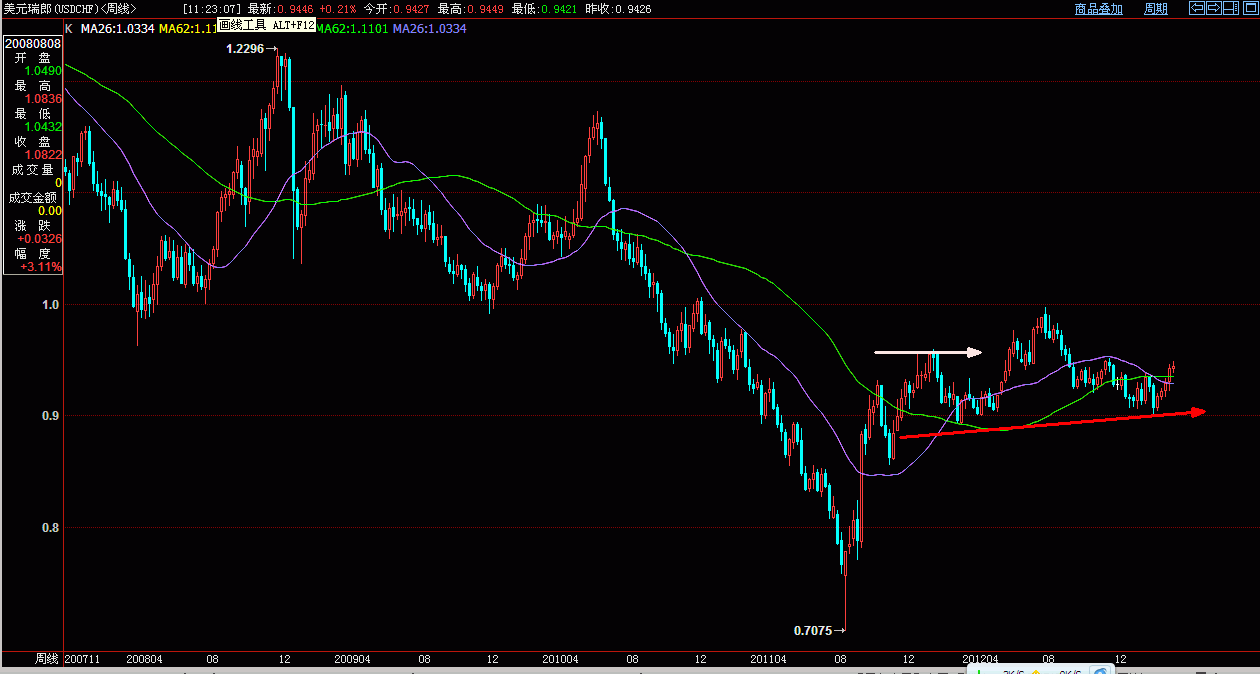Click the full-window chart icon

coord(1251,8)
